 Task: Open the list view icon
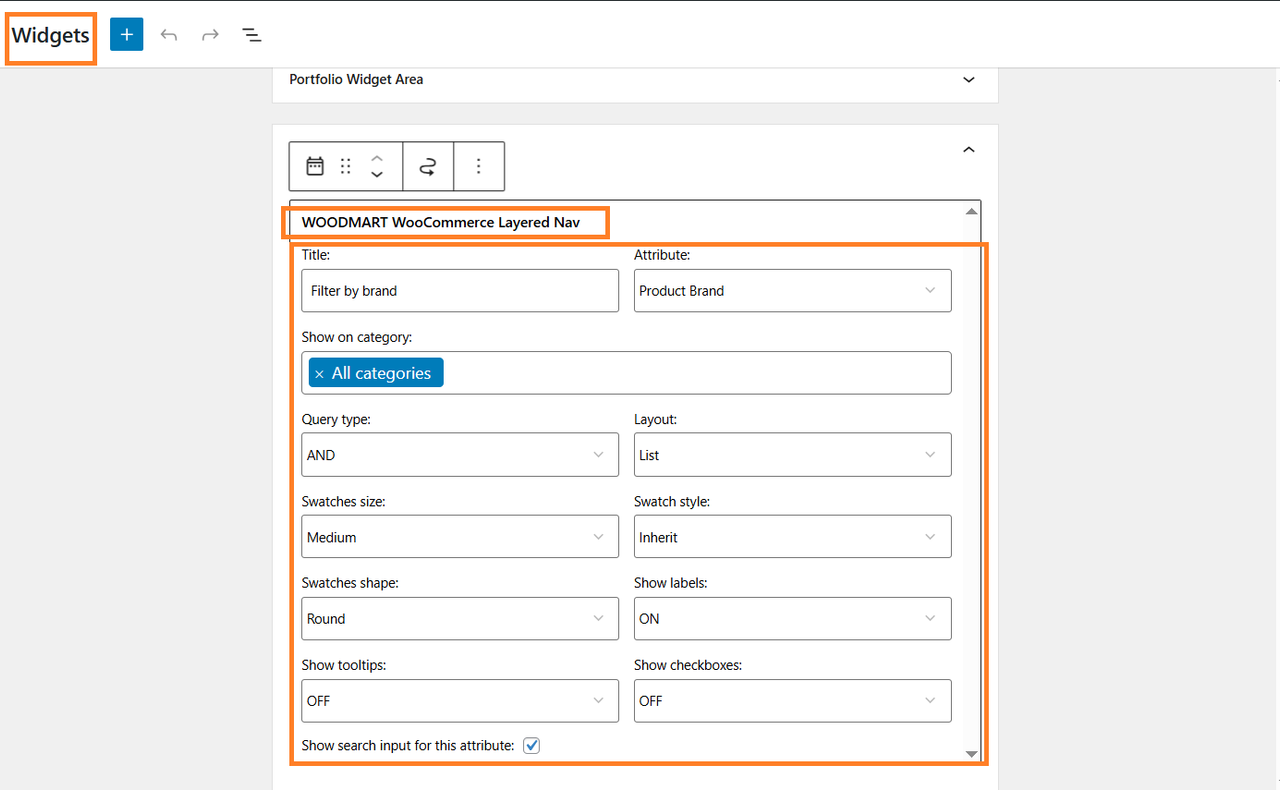click(252, 35)
